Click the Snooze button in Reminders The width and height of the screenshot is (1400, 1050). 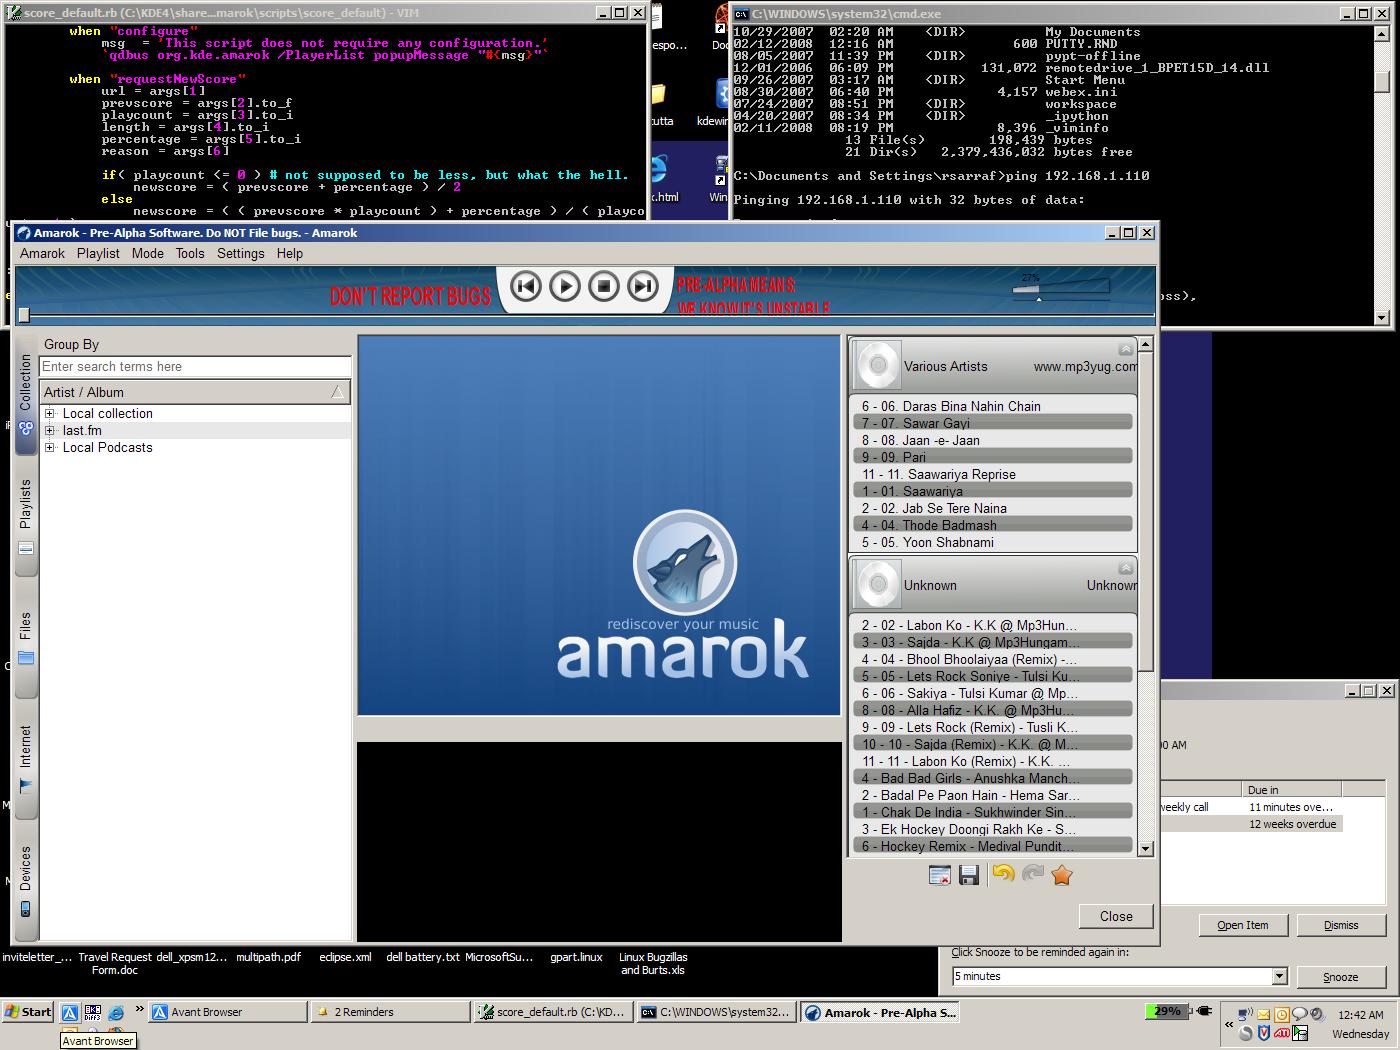(1341, 977)
